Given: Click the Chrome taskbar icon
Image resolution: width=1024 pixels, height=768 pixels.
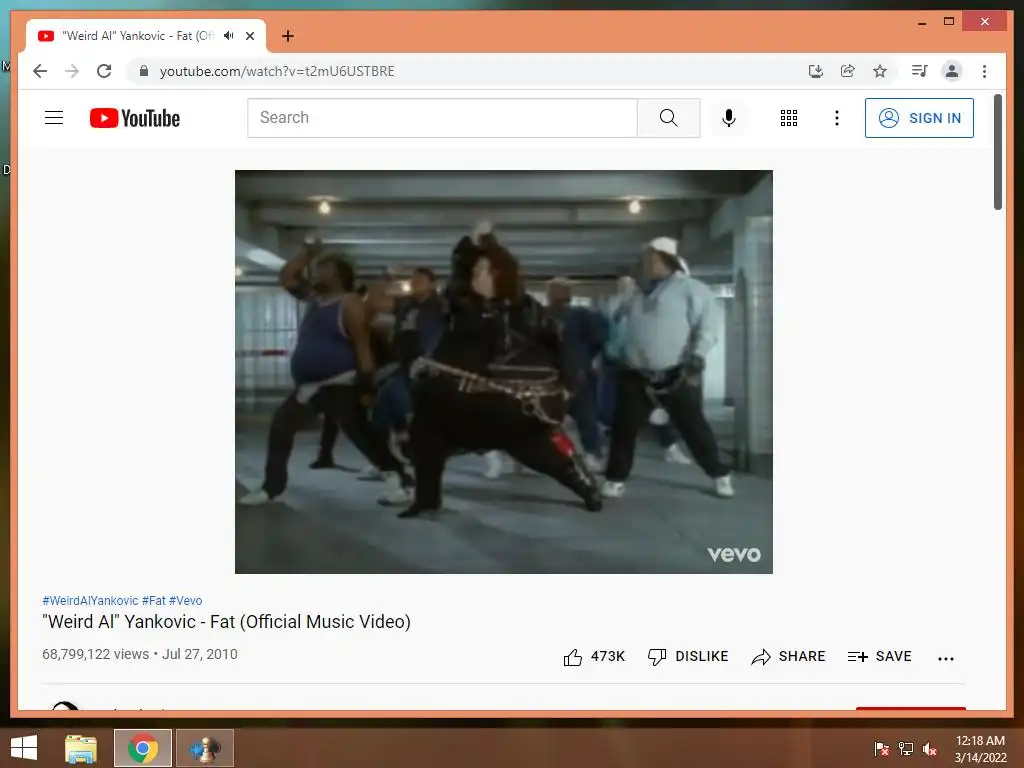Looking at the screenshot, I should point(142,748).
